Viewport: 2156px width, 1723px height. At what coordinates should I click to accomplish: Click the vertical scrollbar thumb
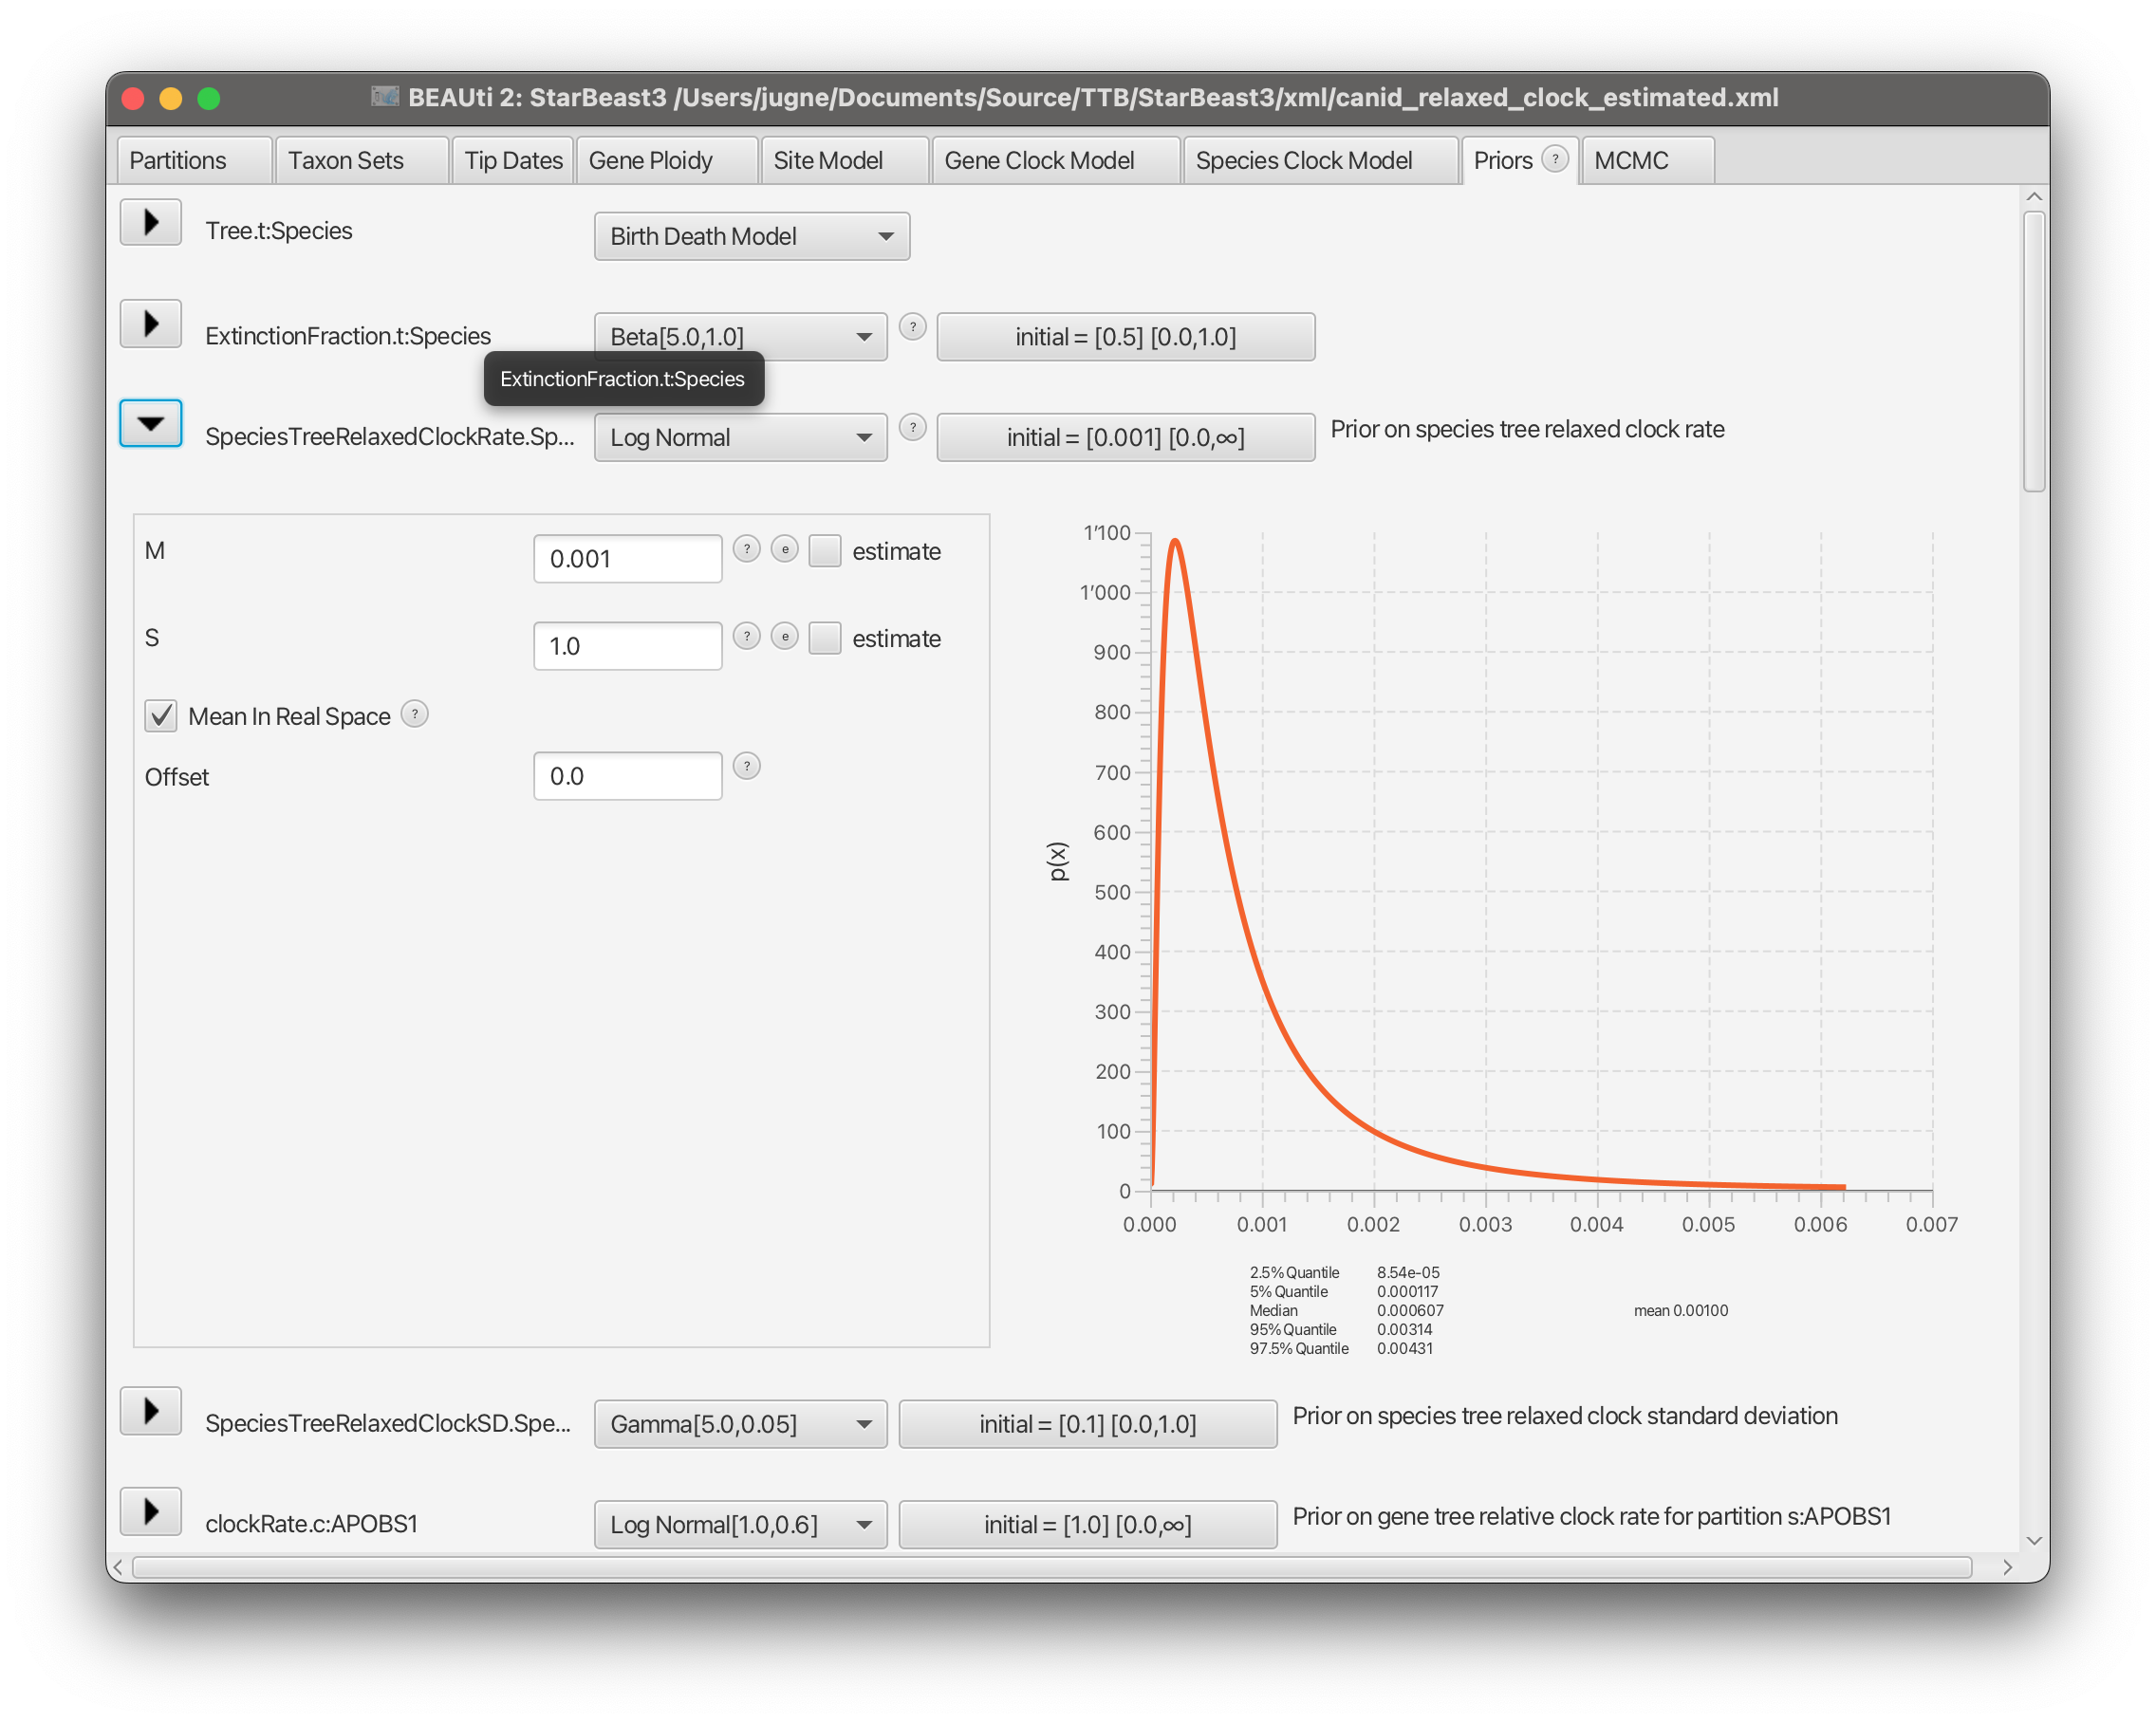[2033, 350]
